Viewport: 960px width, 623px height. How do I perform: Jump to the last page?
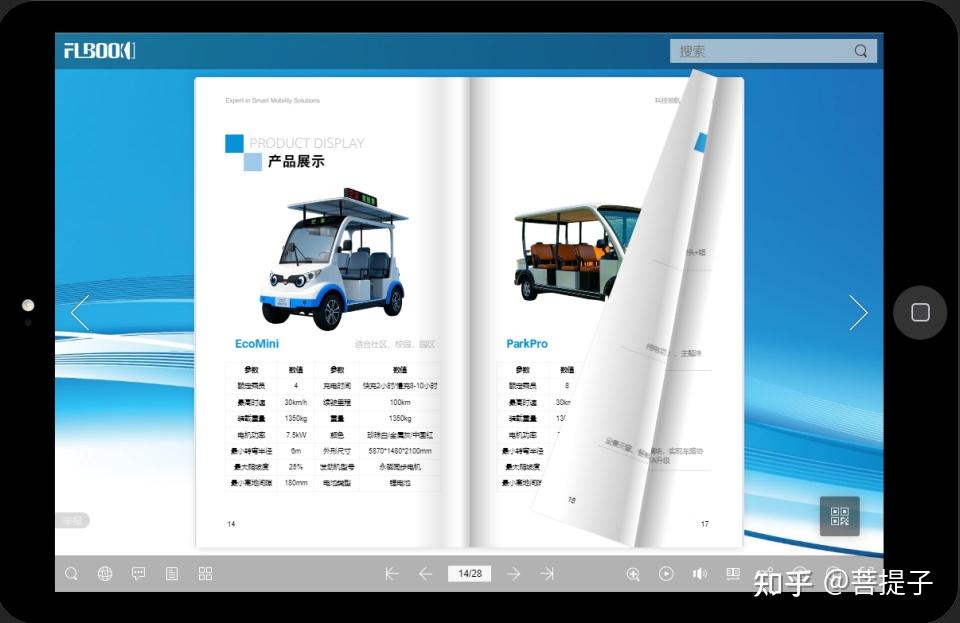click(x=547, y=574)
